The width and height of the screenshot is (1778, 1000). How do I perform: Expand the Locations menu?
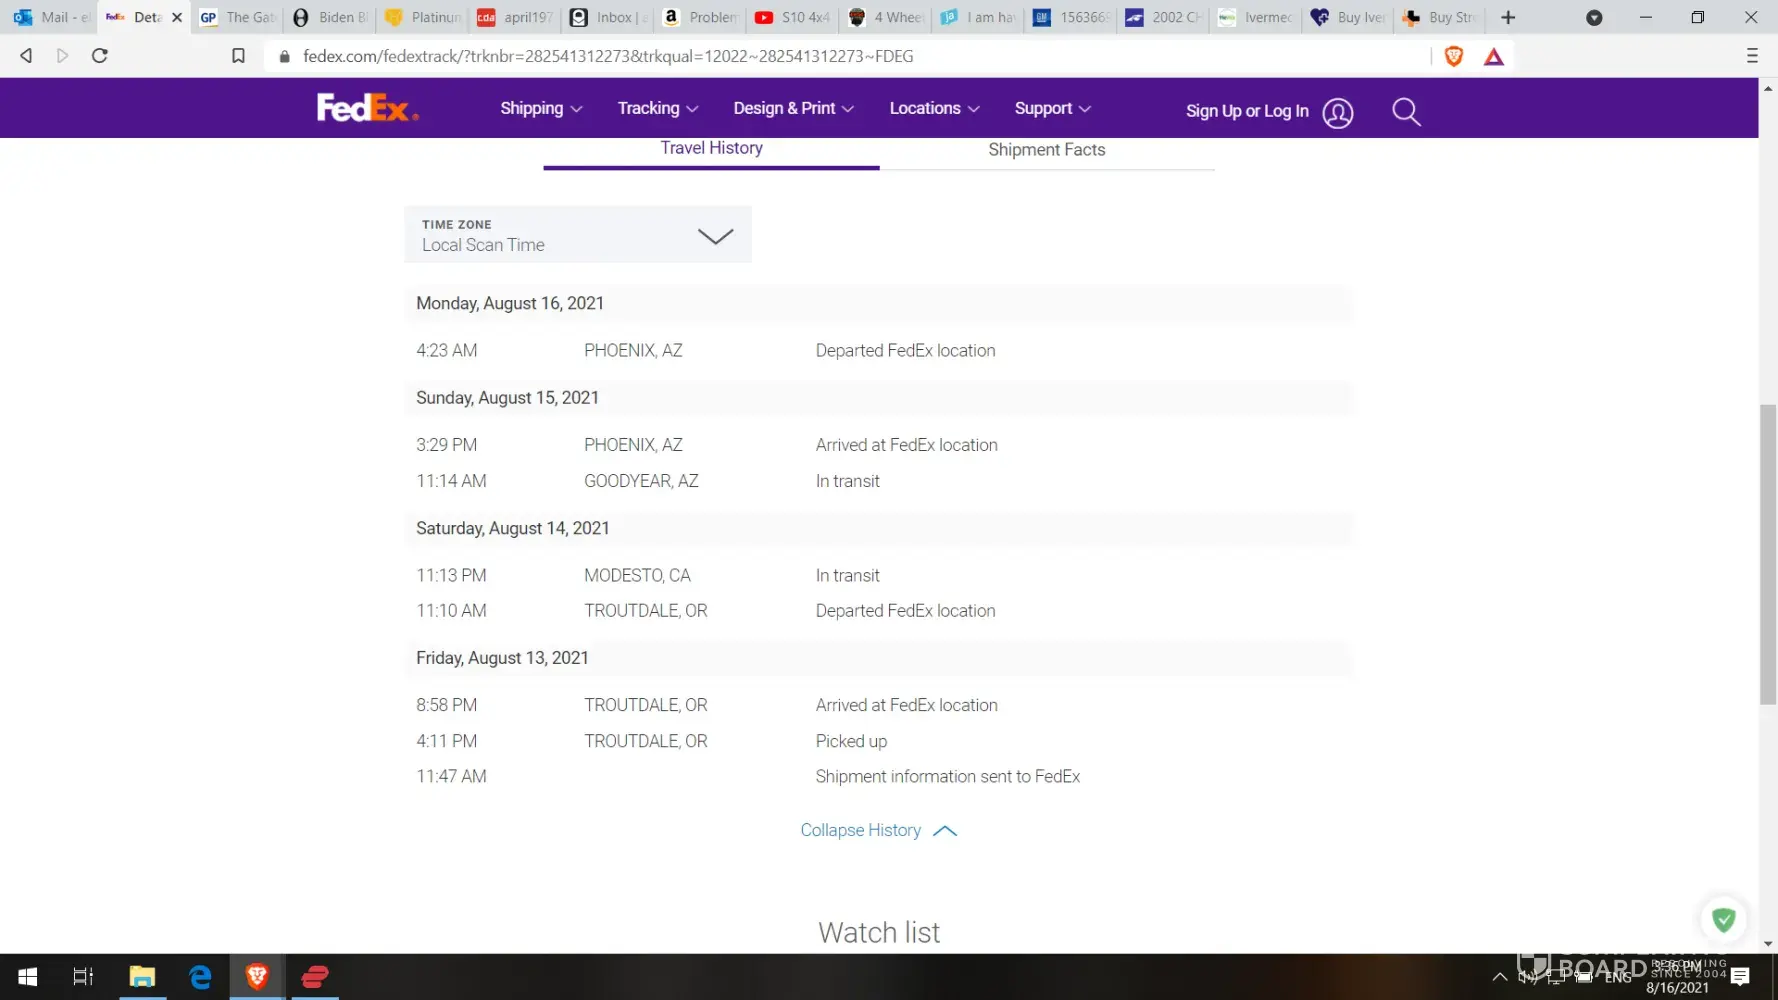click(x=934, y=108)
